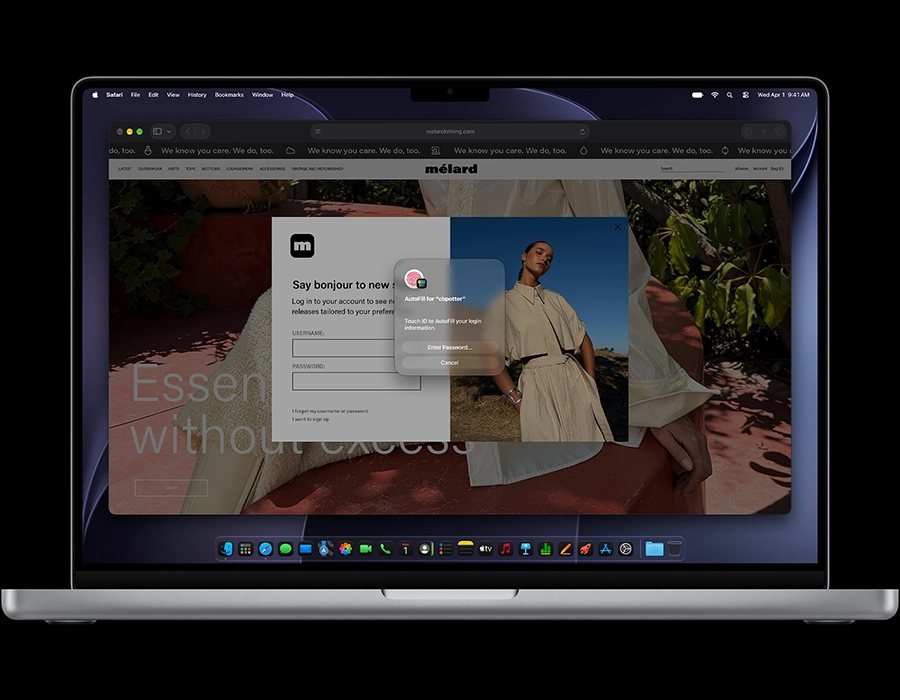Open Finder from the Dock

click(226, 549)
